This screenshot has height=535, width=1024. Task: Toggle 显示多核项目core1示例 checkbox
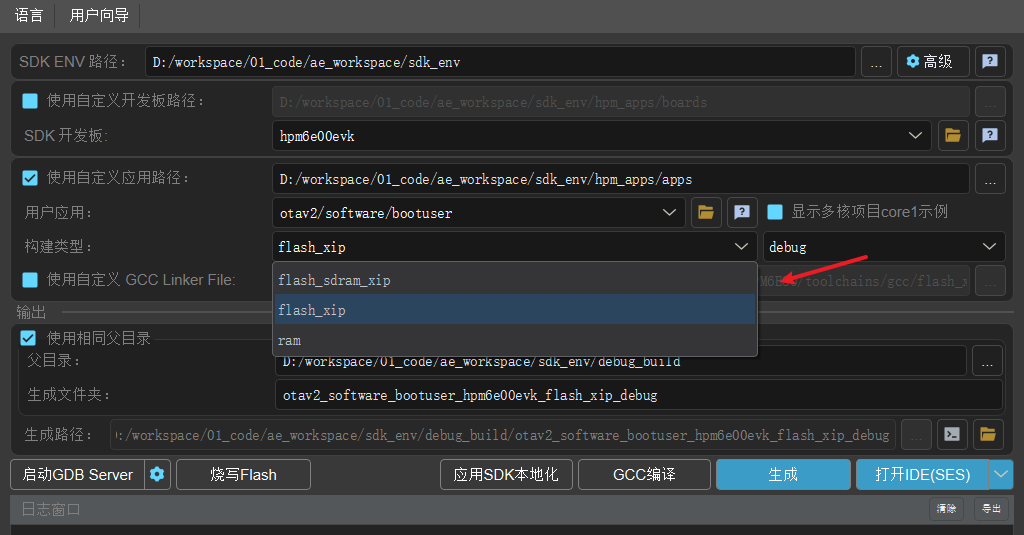(775, 212)
